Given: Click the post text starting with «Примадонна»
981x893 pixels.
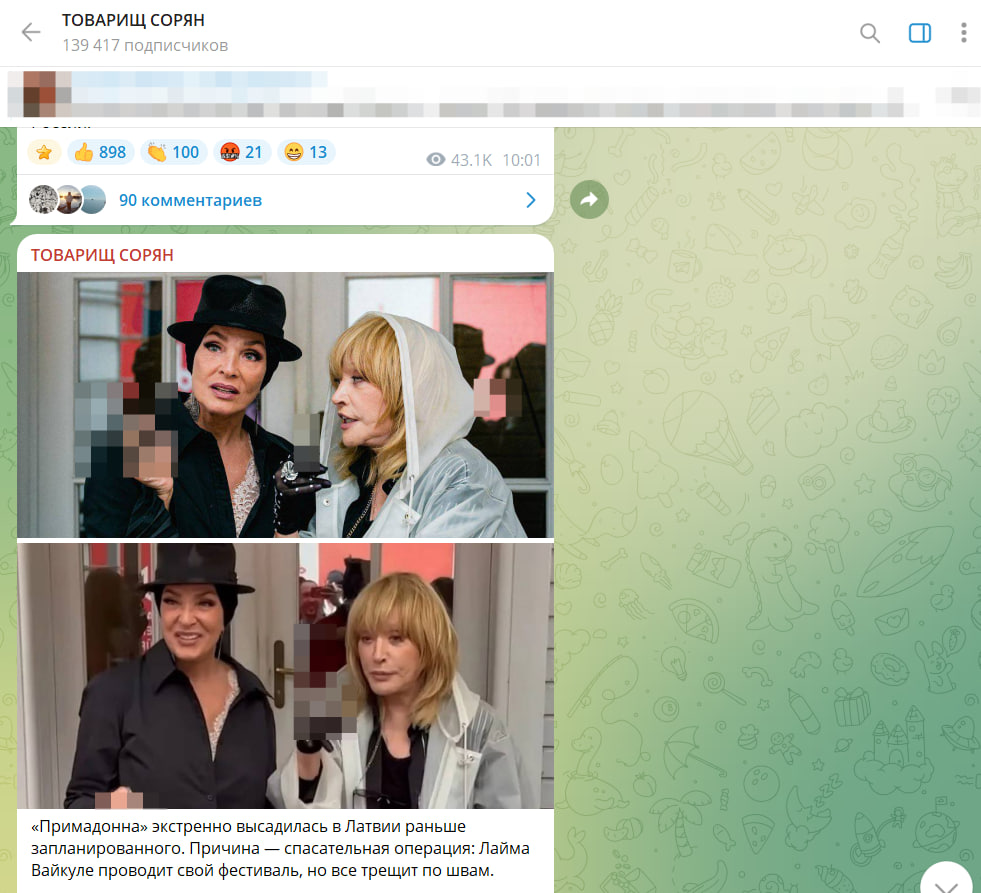Looking at the screenshot, I should coord(280,849).
